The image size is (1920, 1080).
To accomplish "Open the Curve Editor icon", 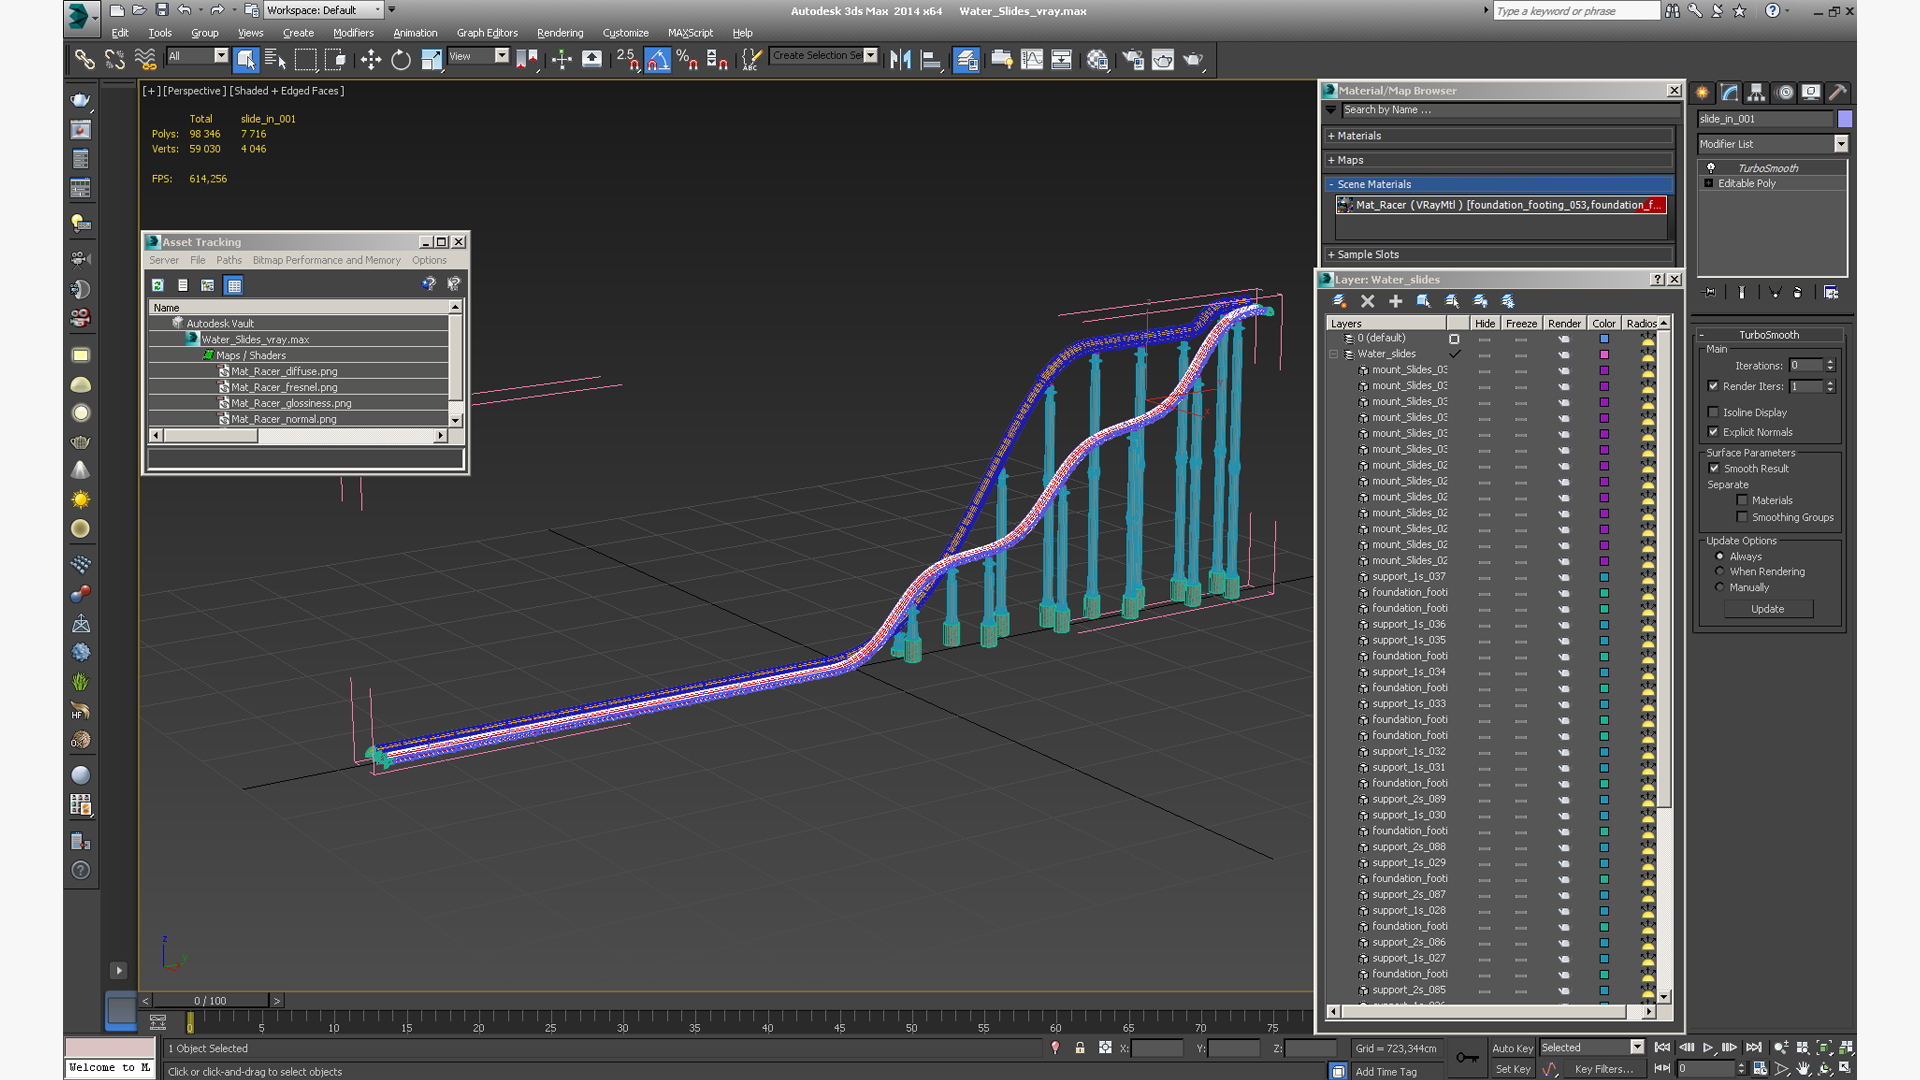I will point(1032,60).
